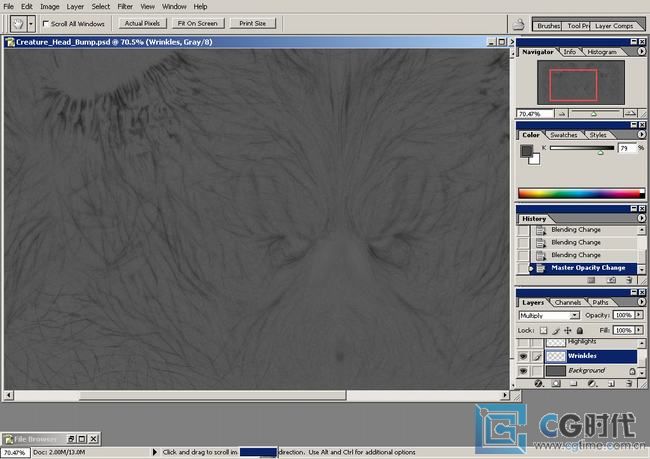Click the History new snapshot camera icon
650x459 pixels.
(x=611, y=280)
